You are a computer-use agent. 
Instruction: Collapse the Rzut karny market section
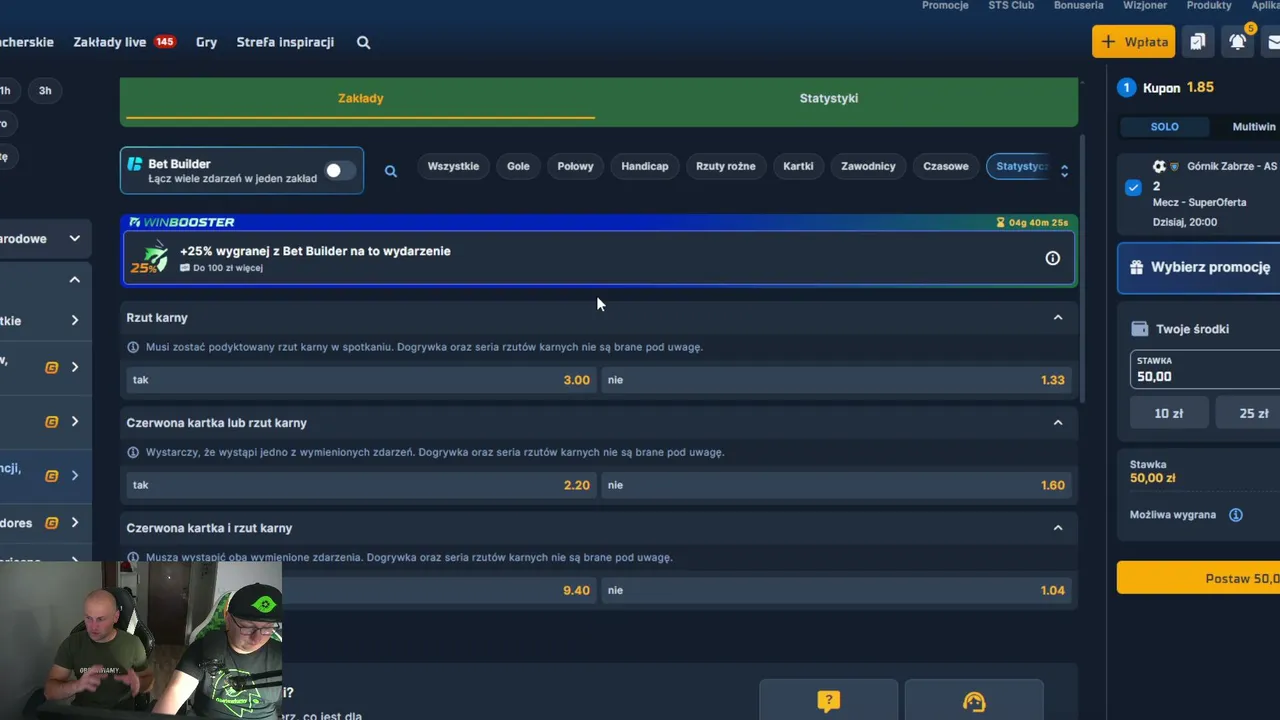1058,317
